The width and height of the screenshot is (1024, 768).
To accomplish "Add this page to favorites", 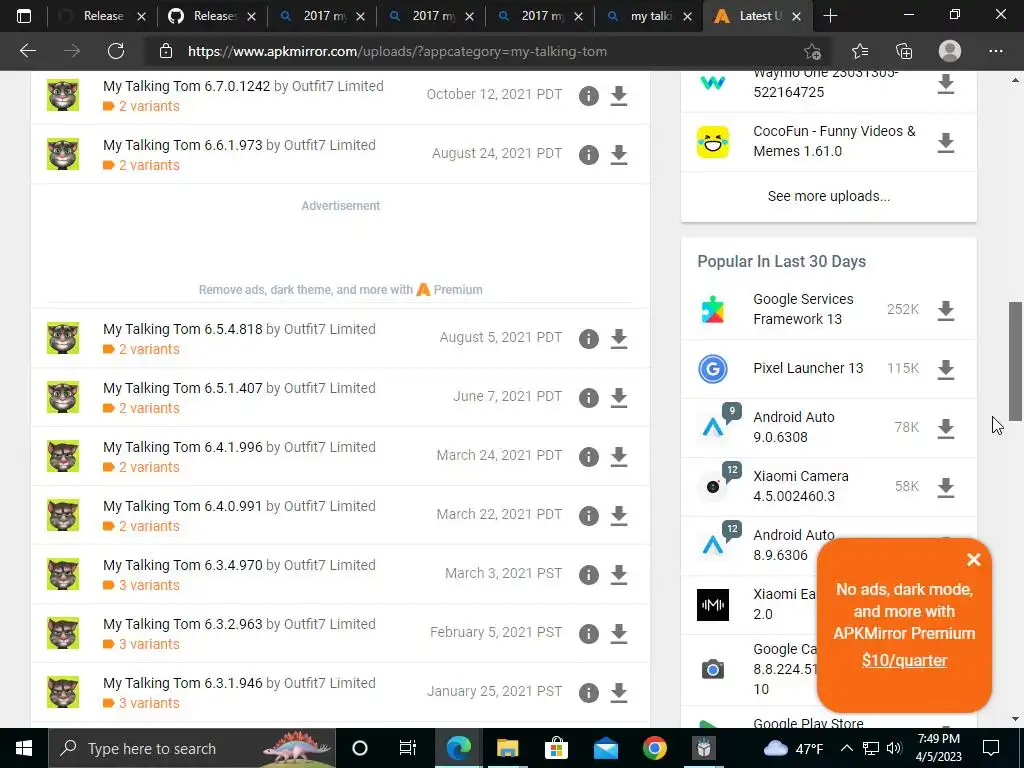I will (812, 51).
